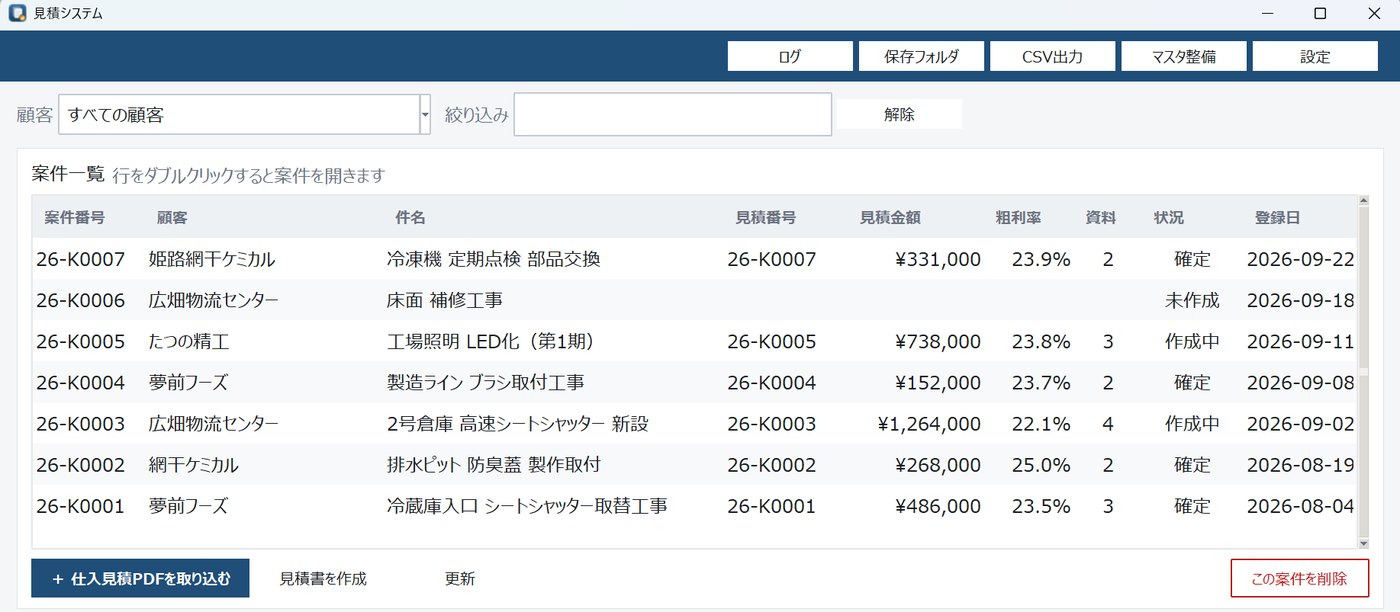1400x612 pixels.
Task: Clear the filter with 解除
Action: click(899, 114)
